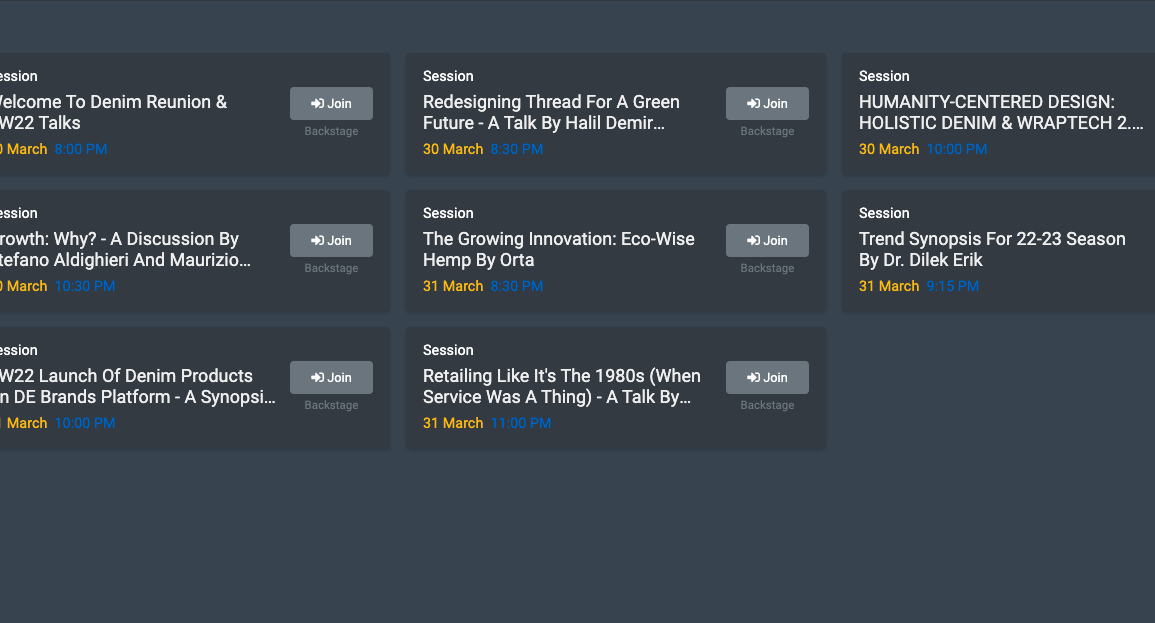This screenshot has width=1155, height=623.
Task: Open Backstage for Welcome To Denim Reunion
Action: (331, 131)
